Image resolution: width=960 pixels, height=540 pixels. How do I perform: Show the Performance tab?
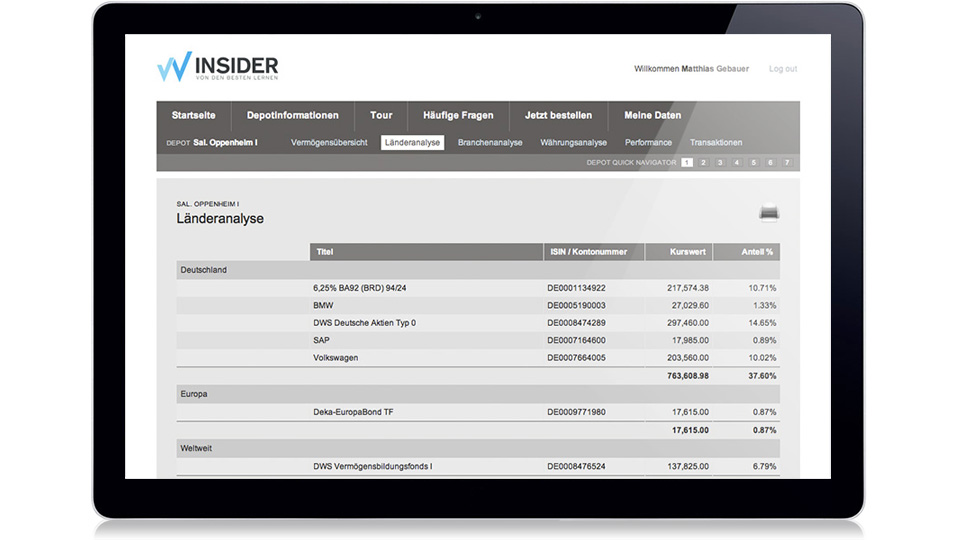(x=648, y=143)
